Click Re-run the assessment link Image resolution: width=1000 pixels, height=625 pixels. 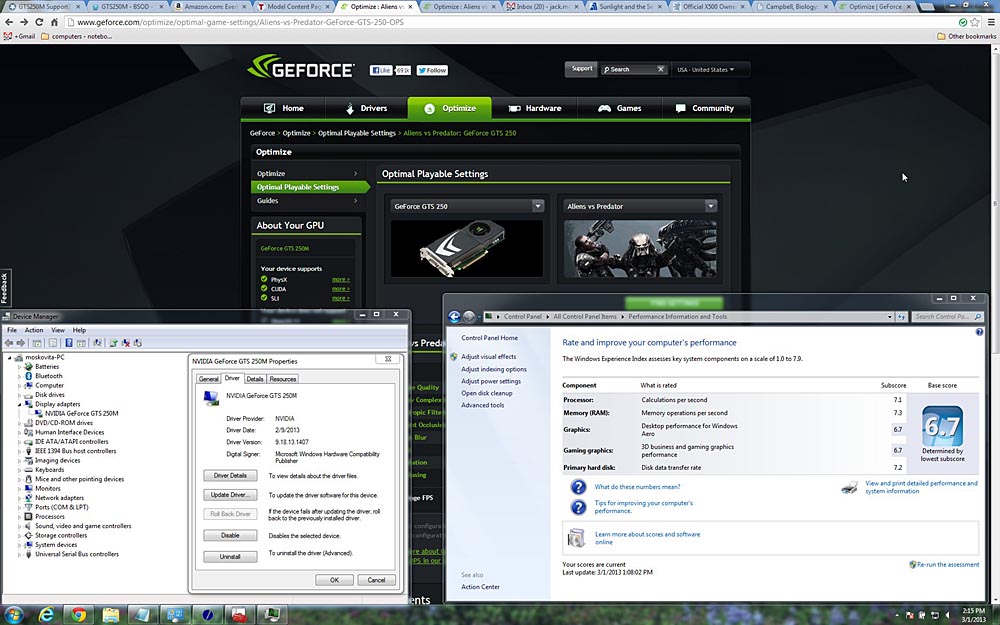click(x=947, y=565)
